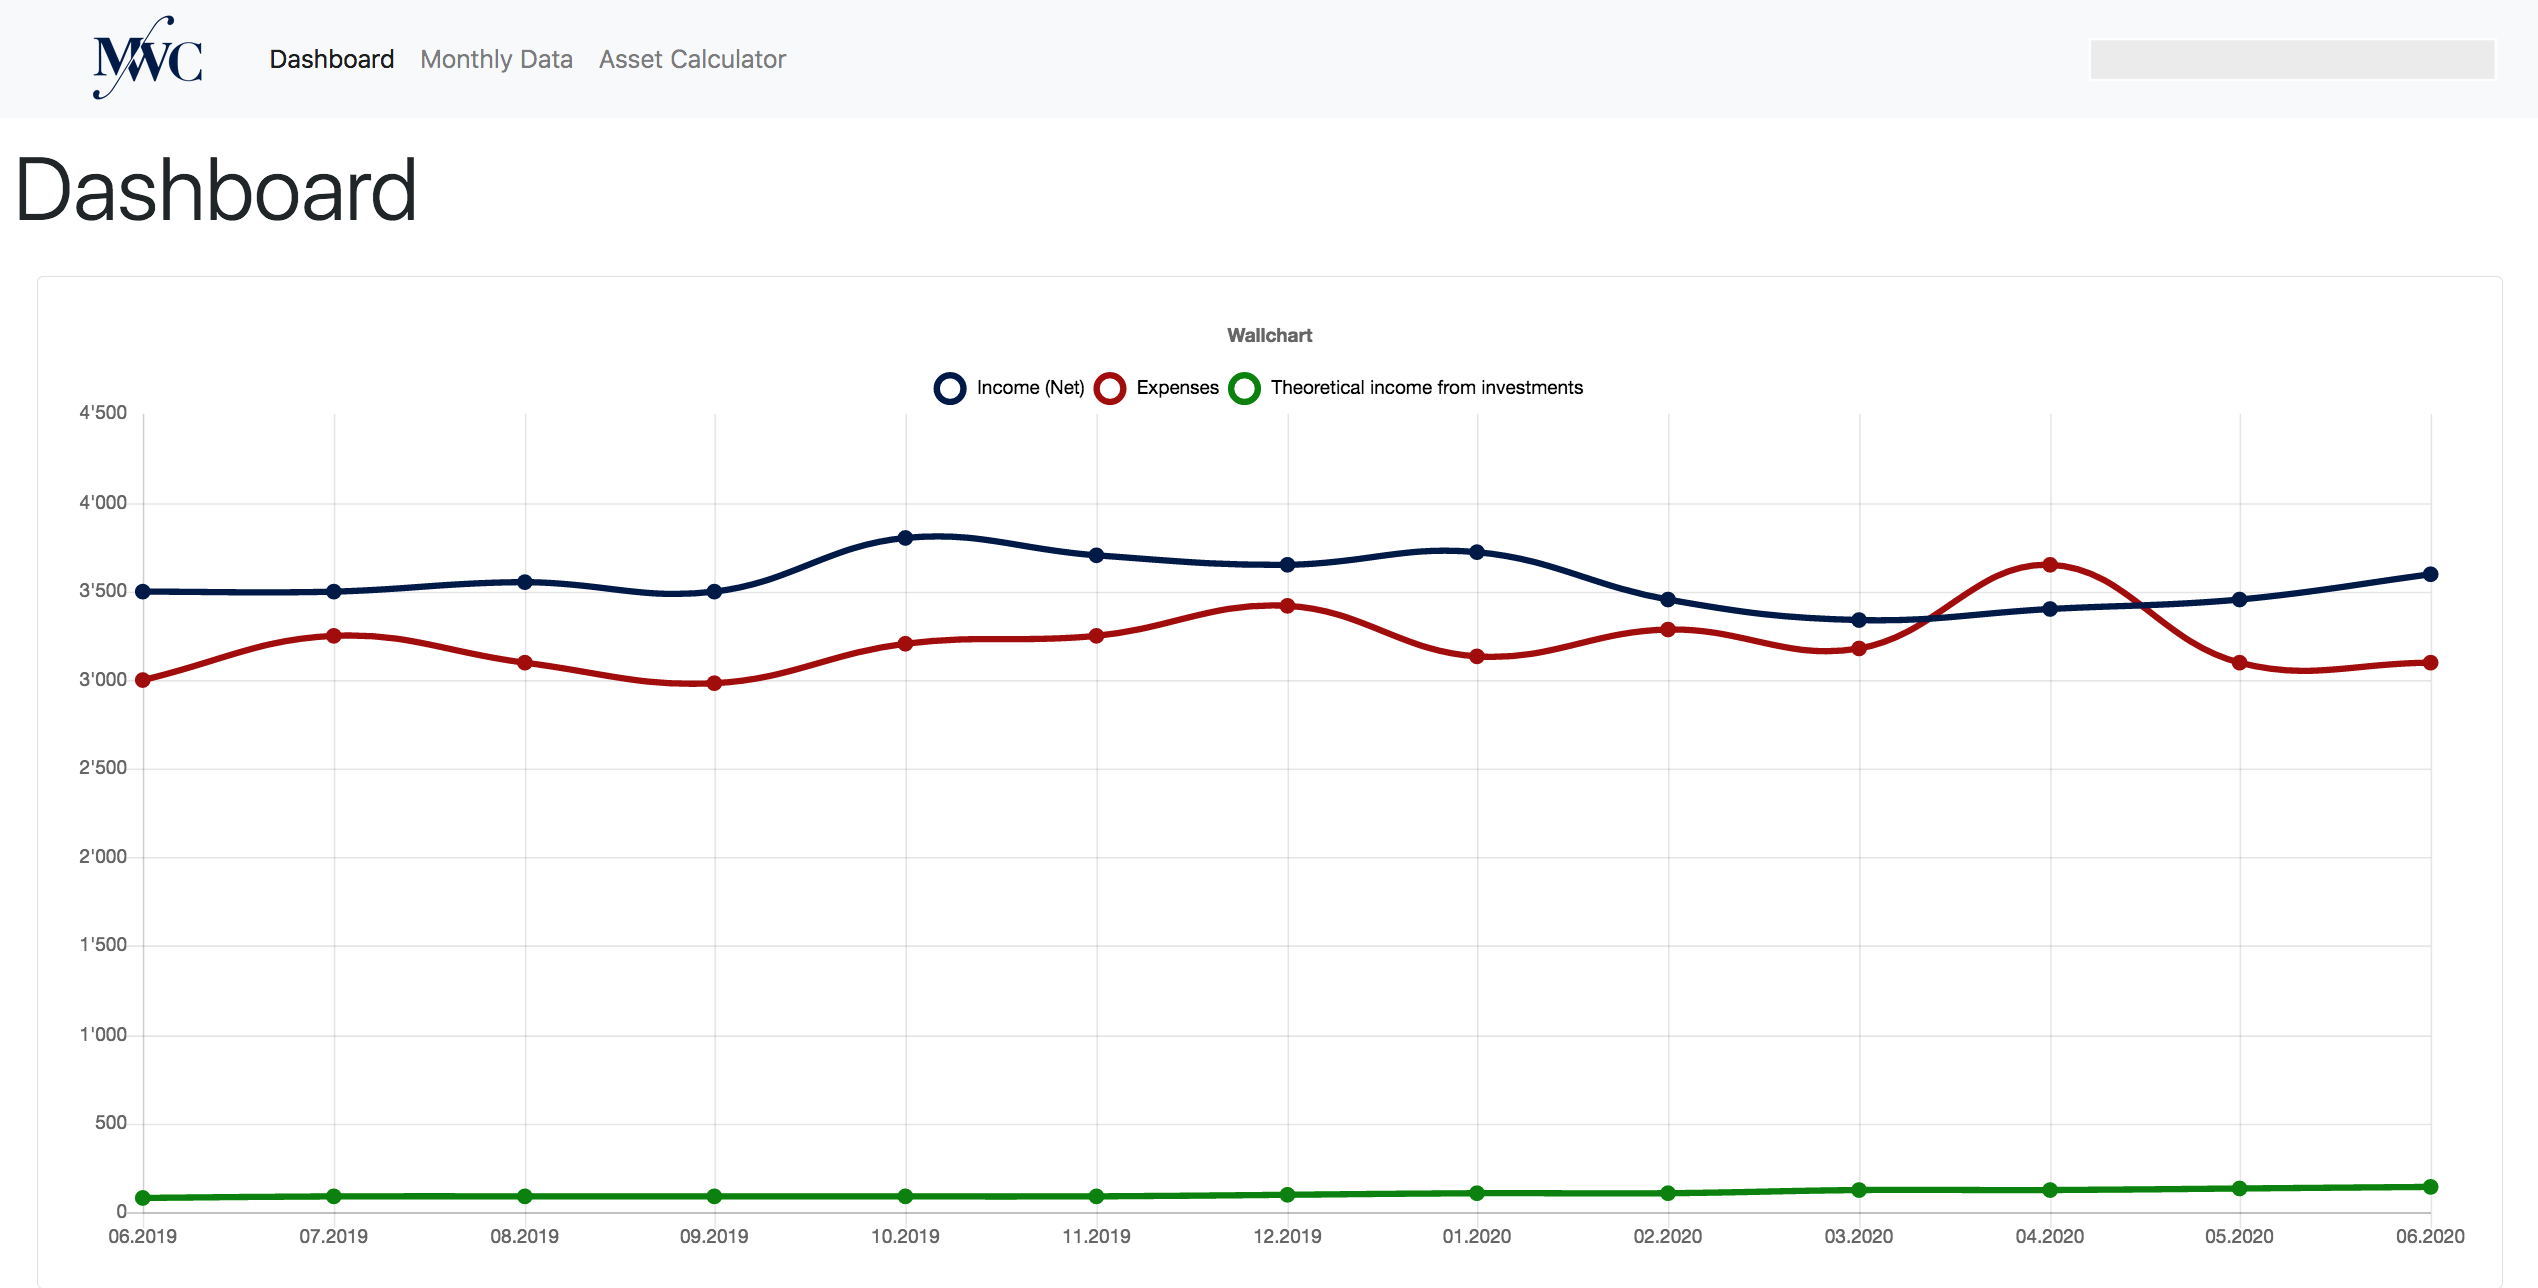Image resolution: width=2538 pixels, height=1288 pixels.
Task: Select the Income data point at 06.2020
Action: point(2431,574)
